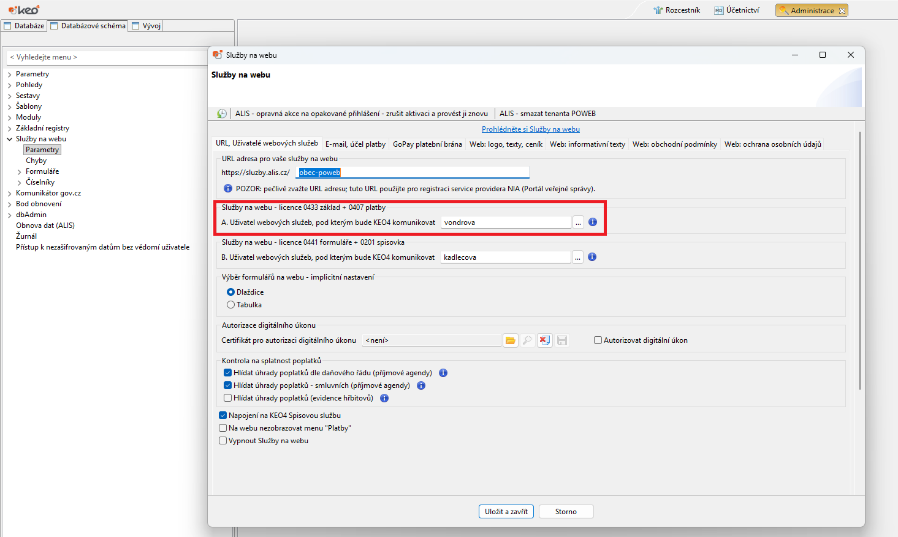Screen dimensions: 898x537
Task: Collapse the Služby na webu tree node
Action: (x=10, y=139)
